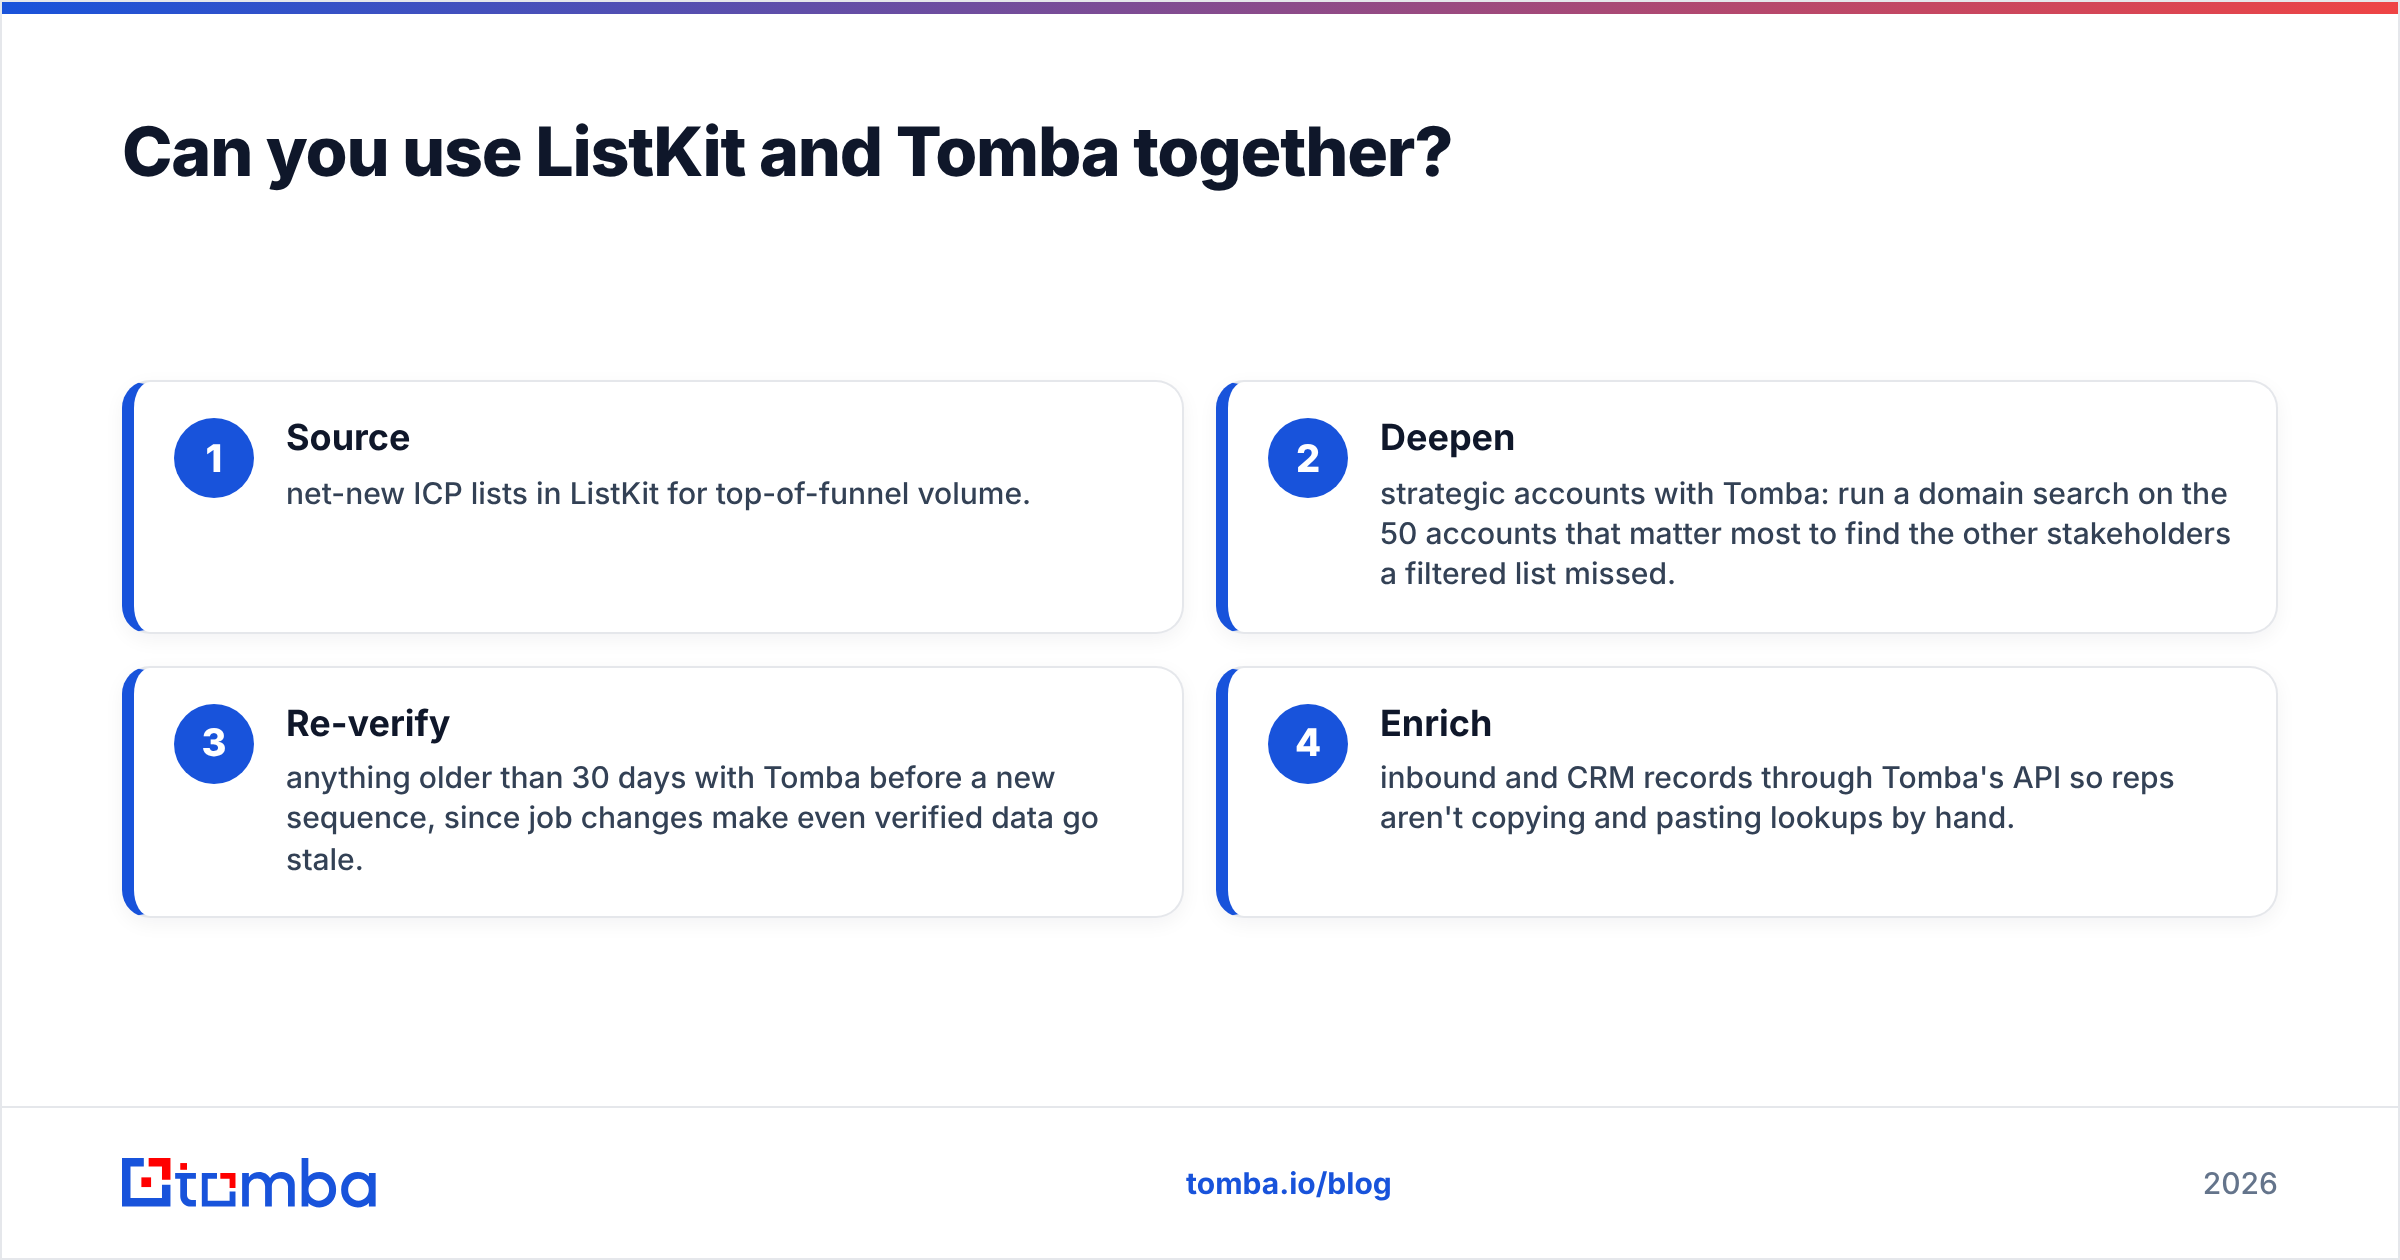The height and width of the screenshot is (1260, 2400).
Task: Click the '2026' year in the footer
Action: point(2240,1184)
